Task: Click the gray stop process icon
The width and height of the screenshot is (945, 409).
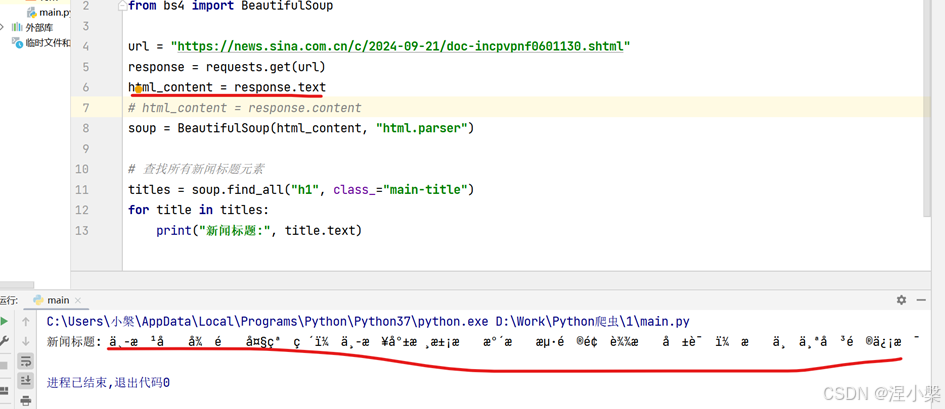Action: (x=4, y=366)
